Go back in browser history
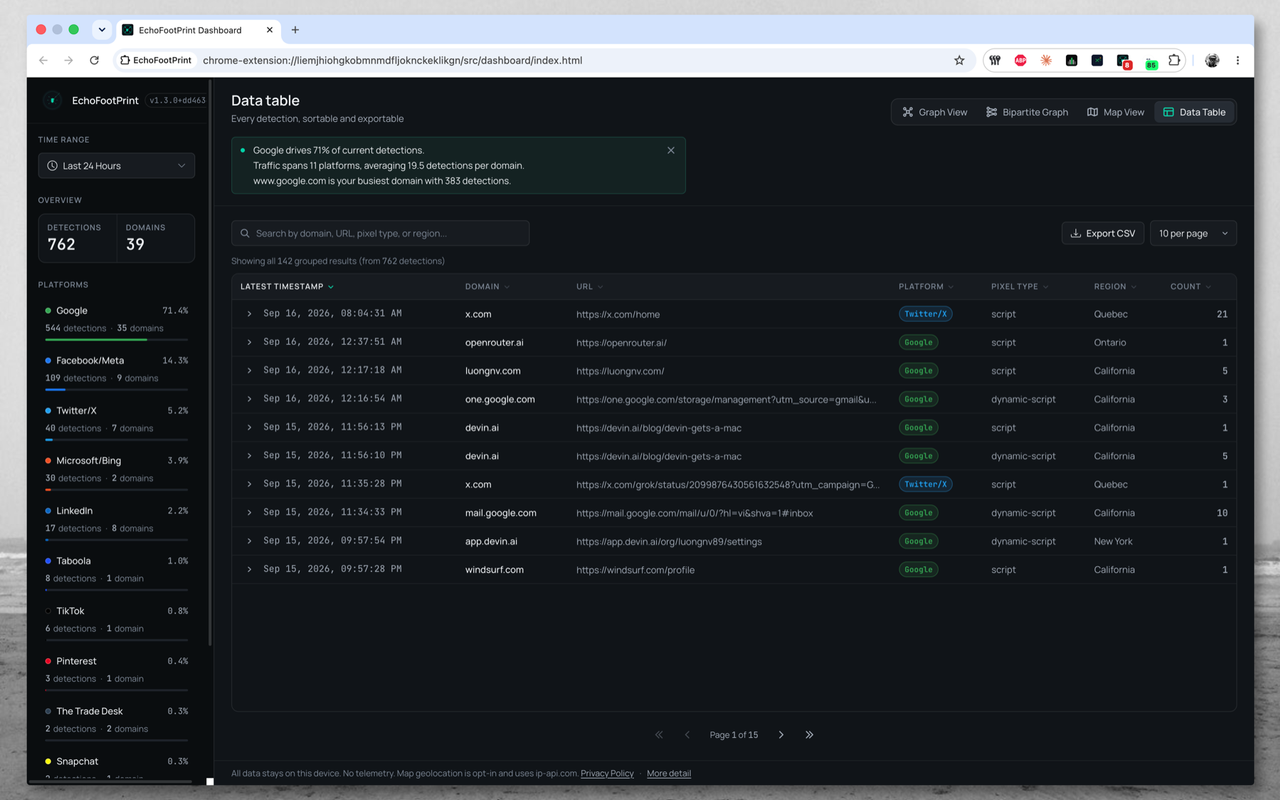 [x=43, y=60]
